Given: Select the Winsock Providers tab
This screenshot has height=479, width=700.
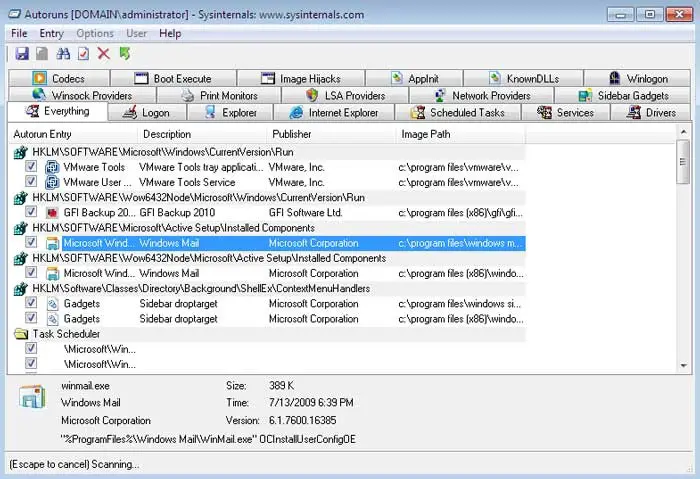Looking at the screenshot, I should (x=82, y=96).
